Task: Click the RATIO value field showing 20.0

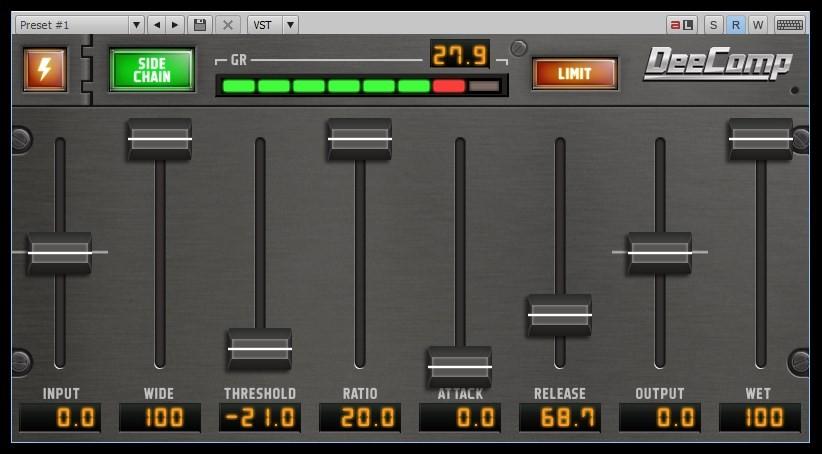Action: (360, 418)
